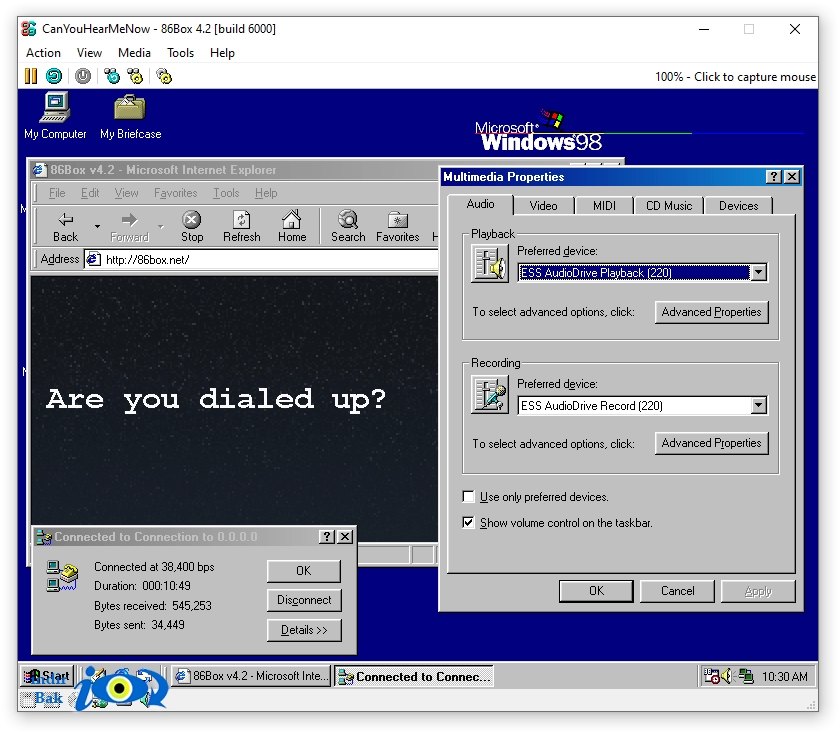Screen dimensions: 840x734
Task: Expand the Recording preferred device dropdown
Action: pos(759,406)
